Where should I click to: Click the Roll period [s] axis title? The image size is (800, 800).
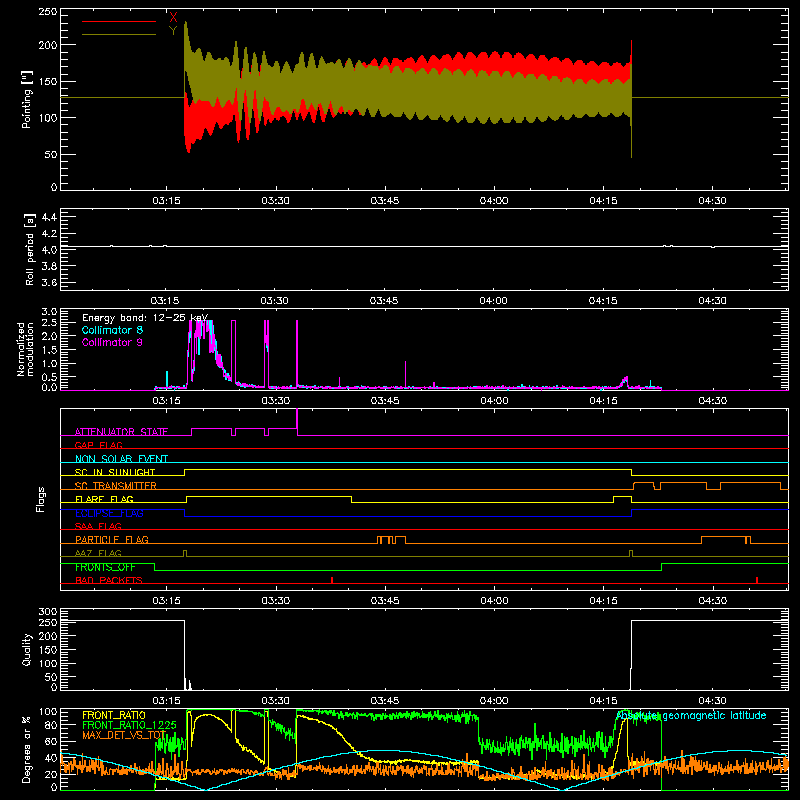(x=29, y=249)
